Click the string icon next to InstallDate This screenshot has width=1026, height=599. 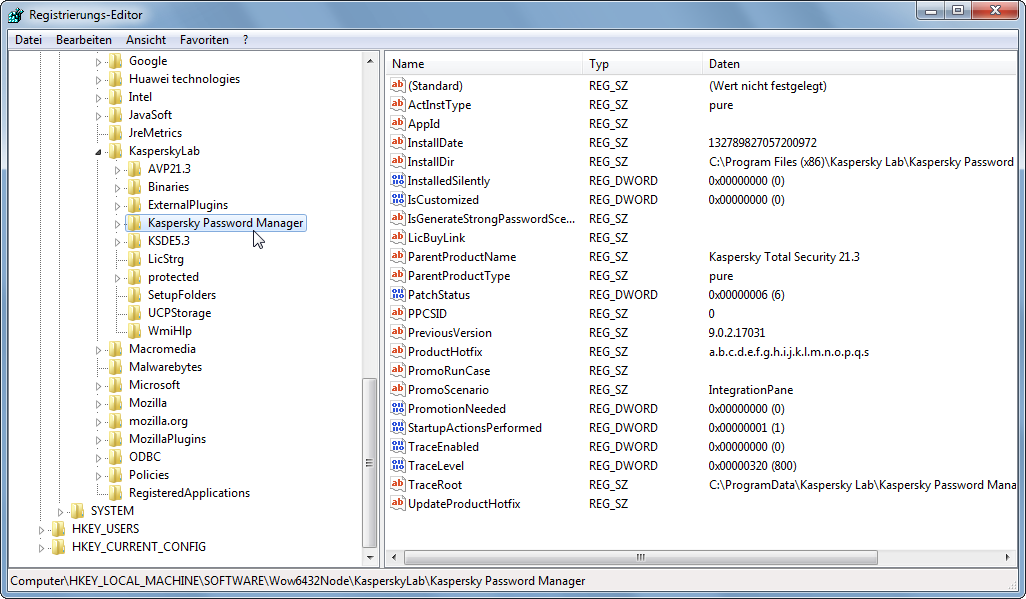pos(397,142)
